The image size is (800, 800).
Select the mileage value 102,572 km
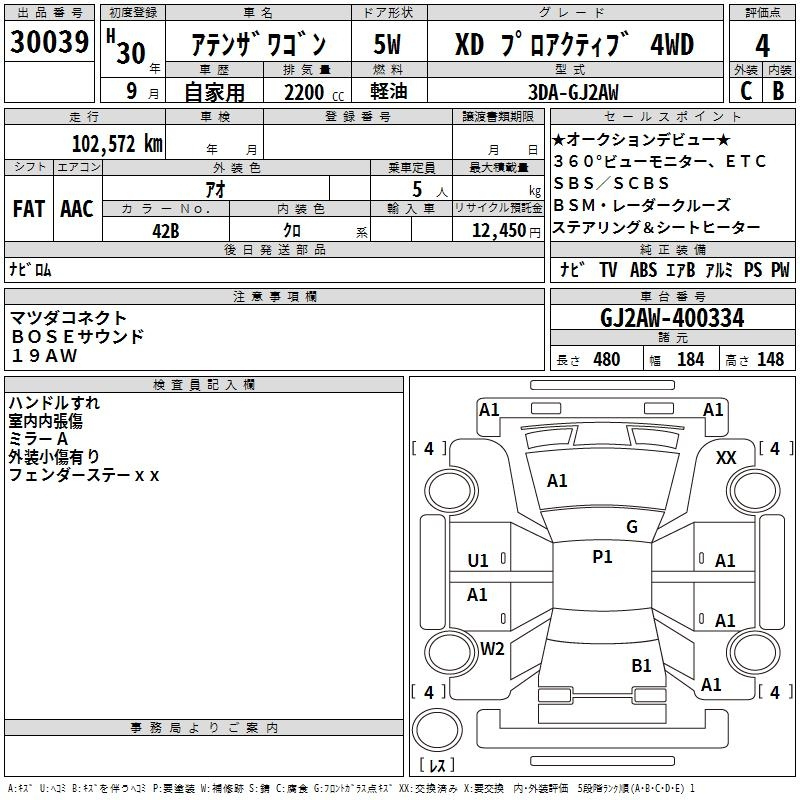(117, 142)
